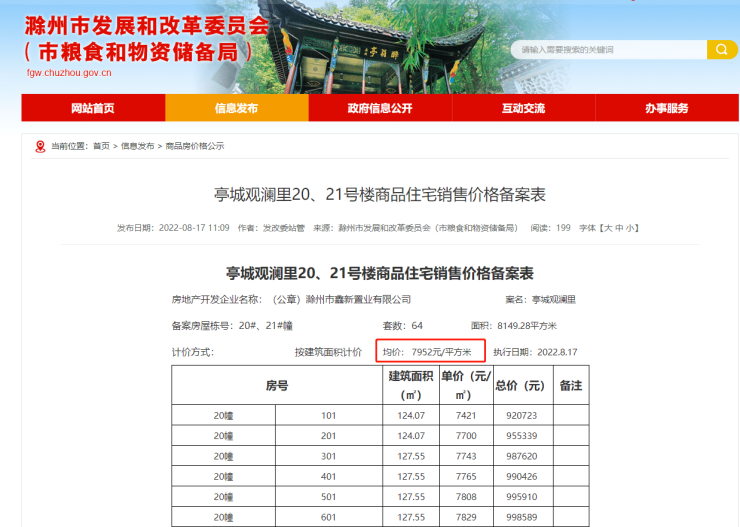
Task: Click the 房号 table header
Action: 277,385
